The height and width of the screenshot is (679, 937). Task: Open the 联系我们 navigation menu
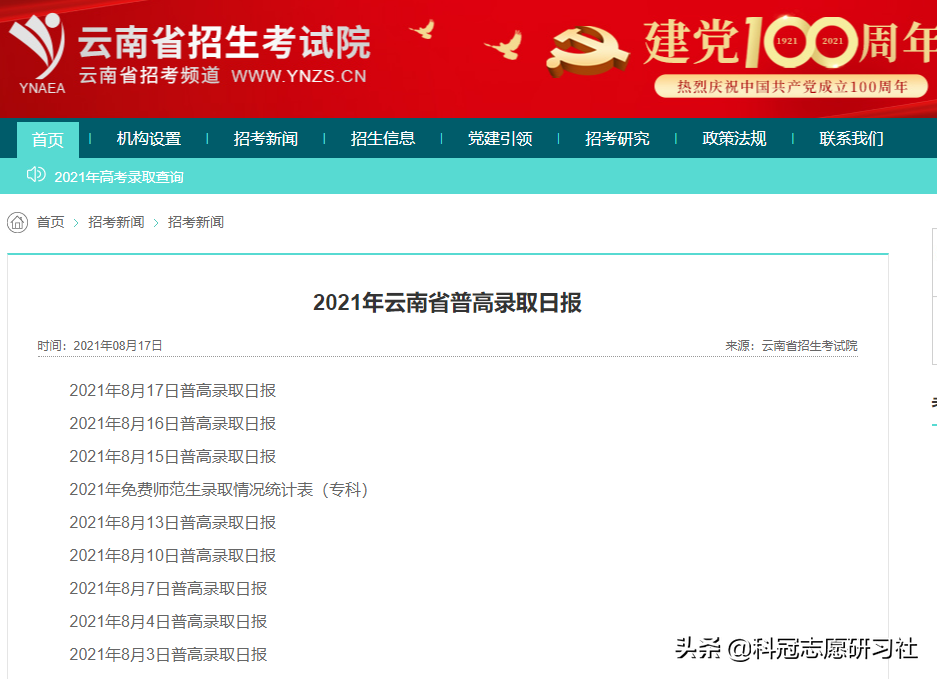click(851, 139)
